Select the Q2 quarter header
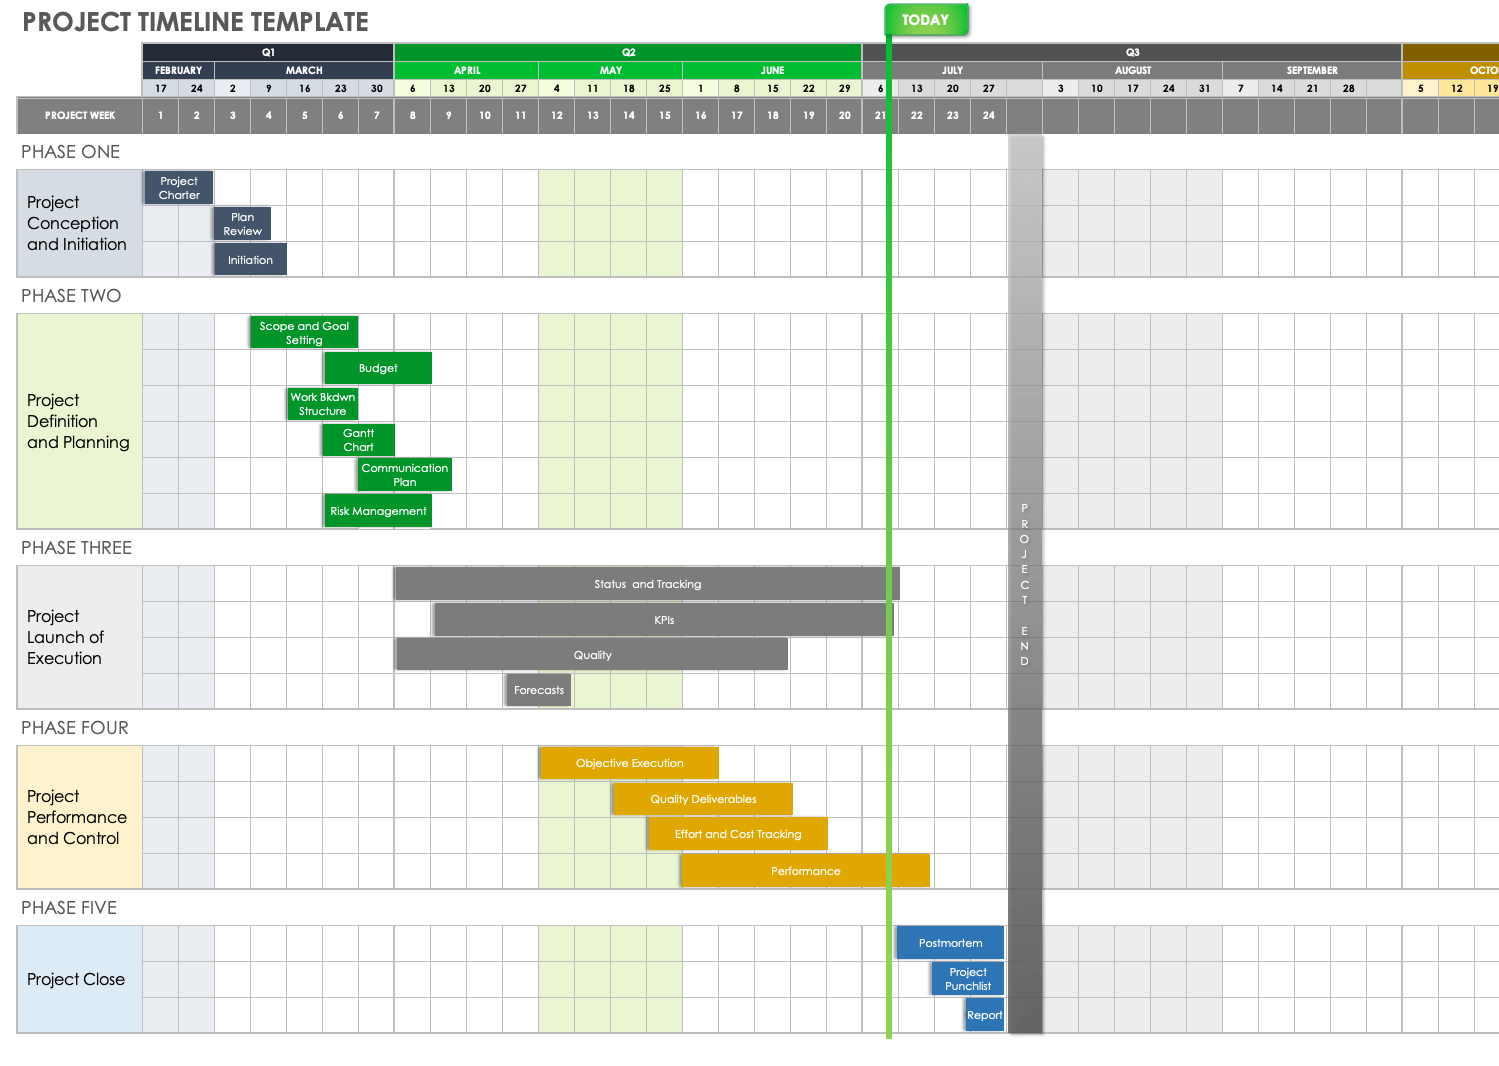The height and width of the screenshot is (1066, 1499). pos(628,52)
